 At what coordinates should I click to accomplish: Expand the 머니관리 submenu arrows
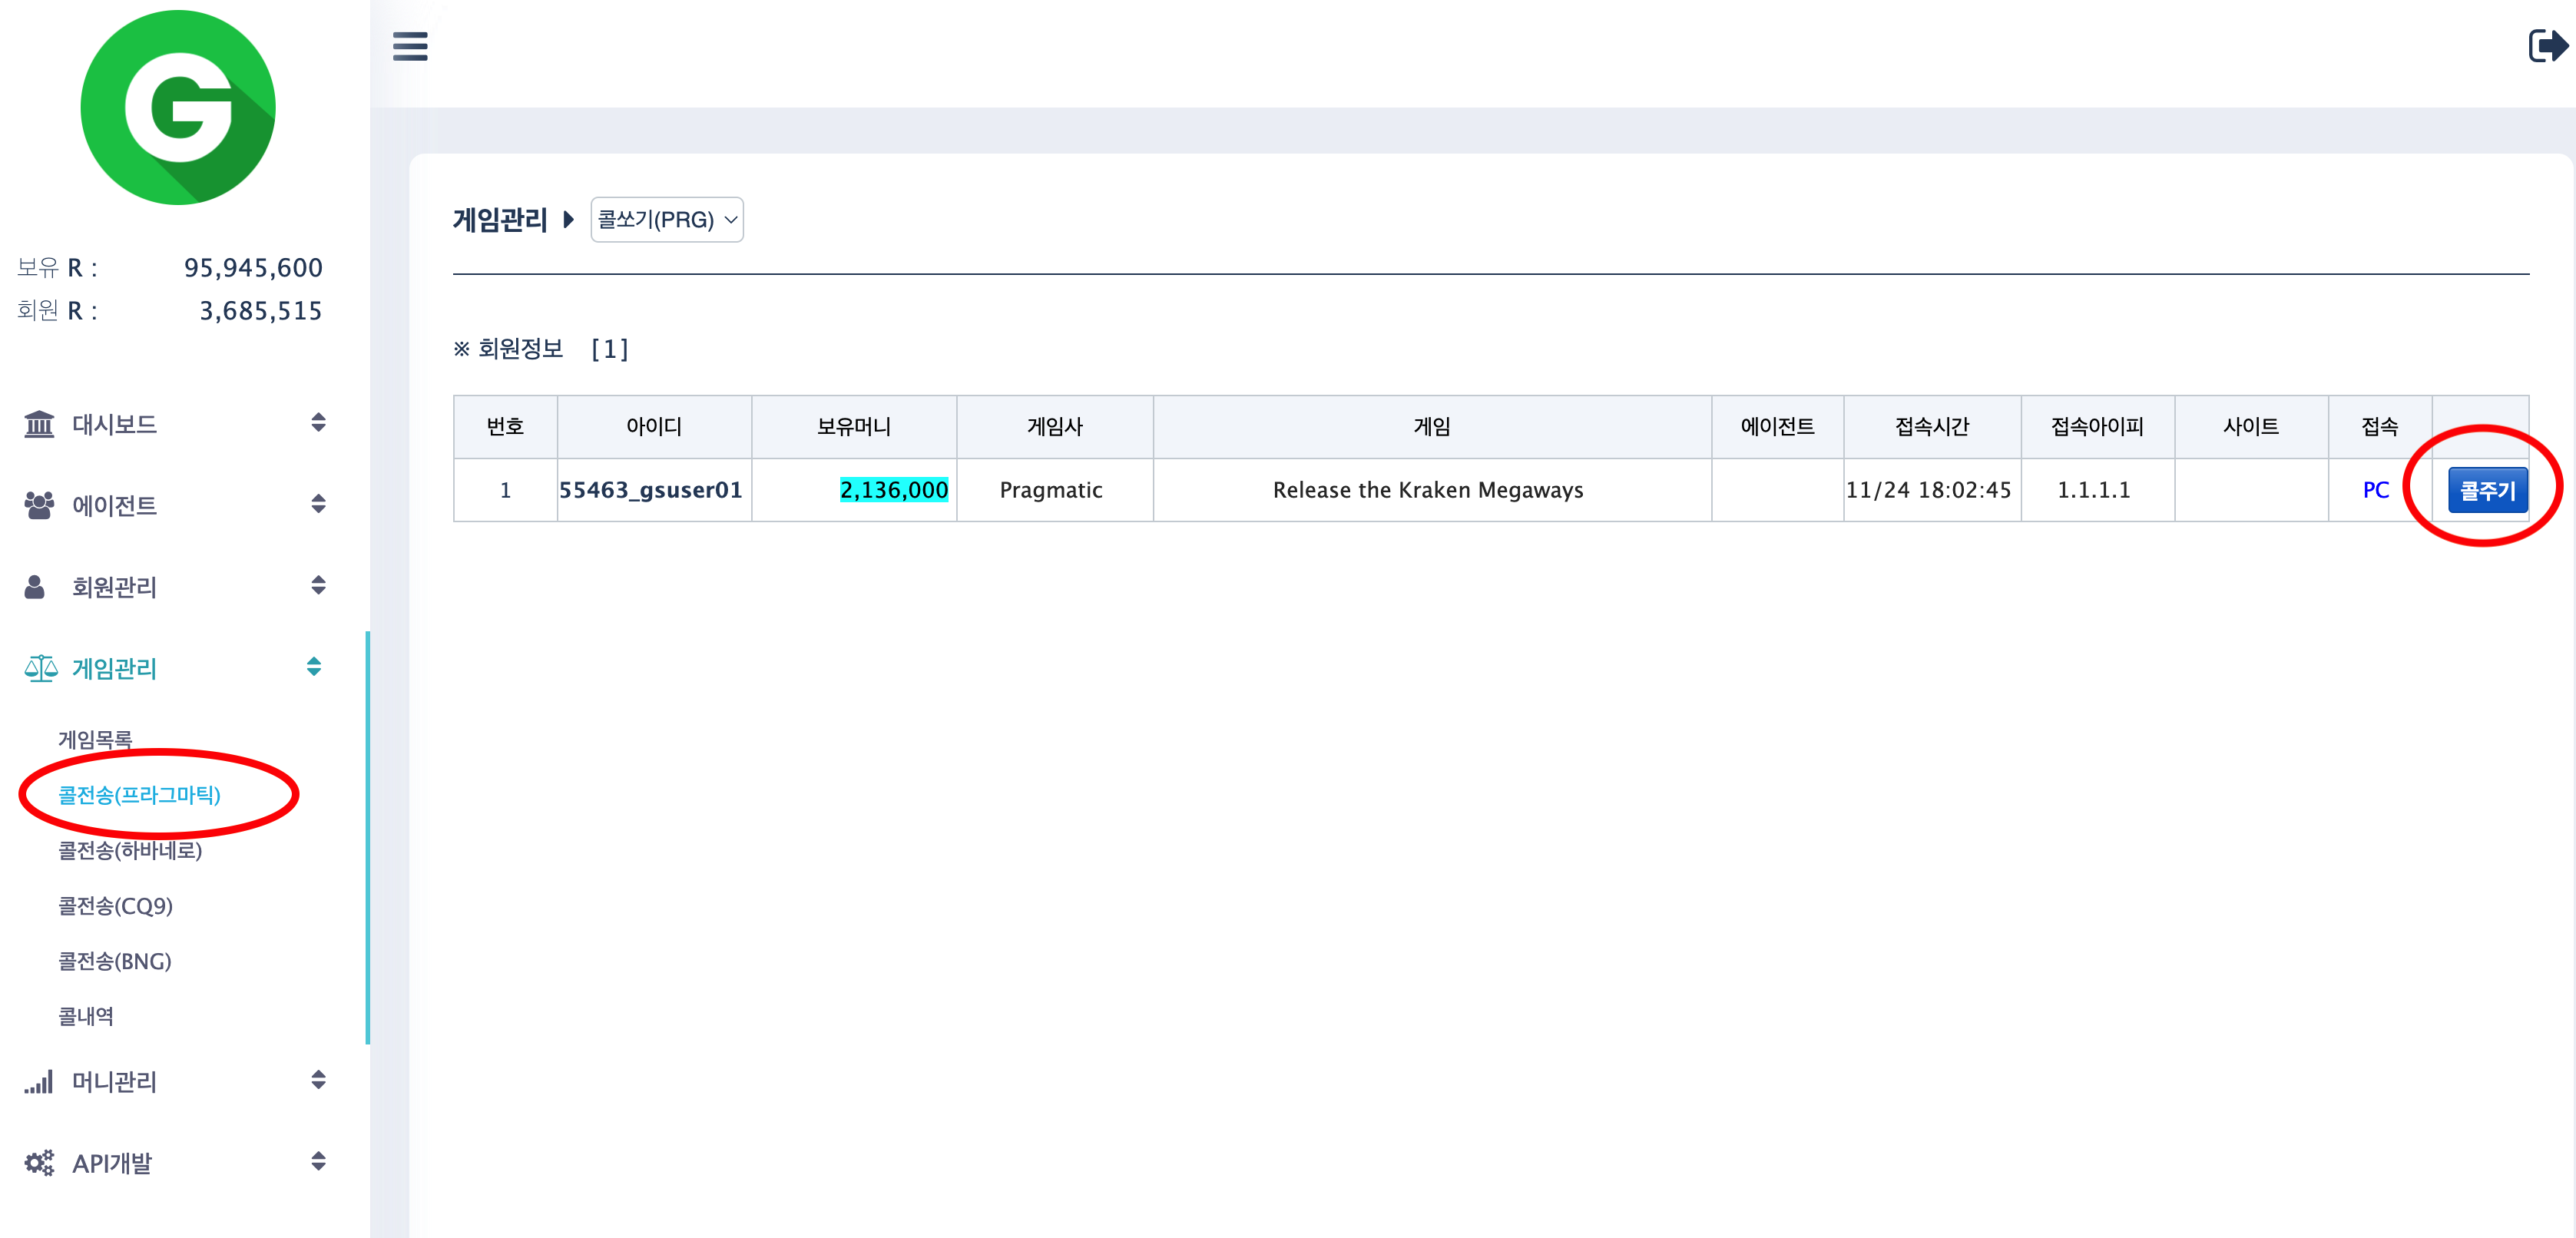[318, 1080]
